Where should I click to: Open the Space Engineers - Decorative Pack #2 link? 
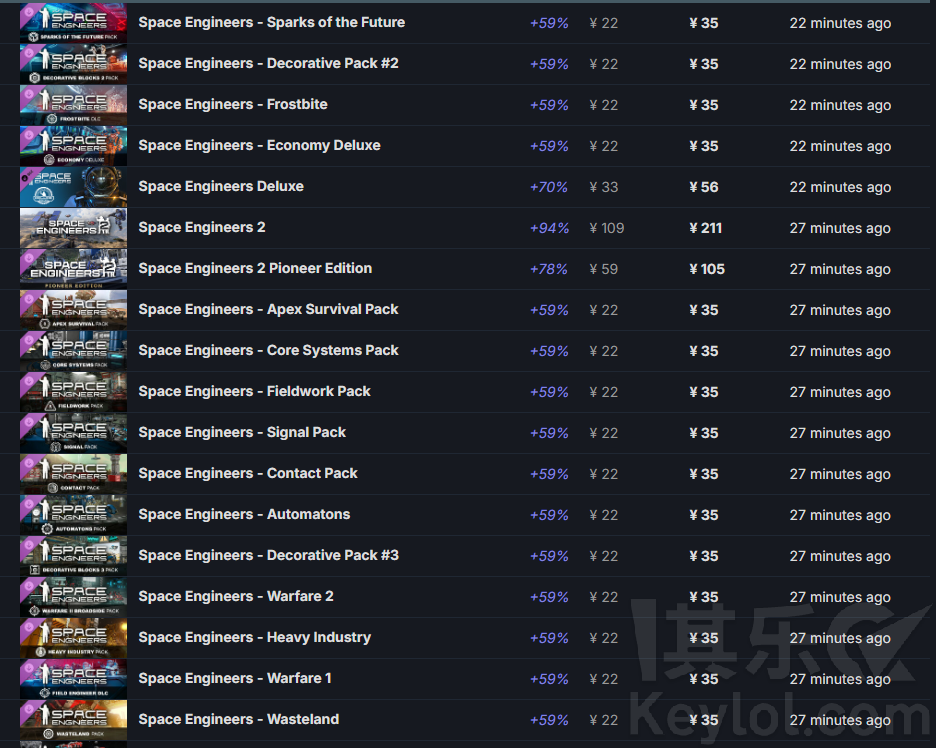click(x=268, y=63)
